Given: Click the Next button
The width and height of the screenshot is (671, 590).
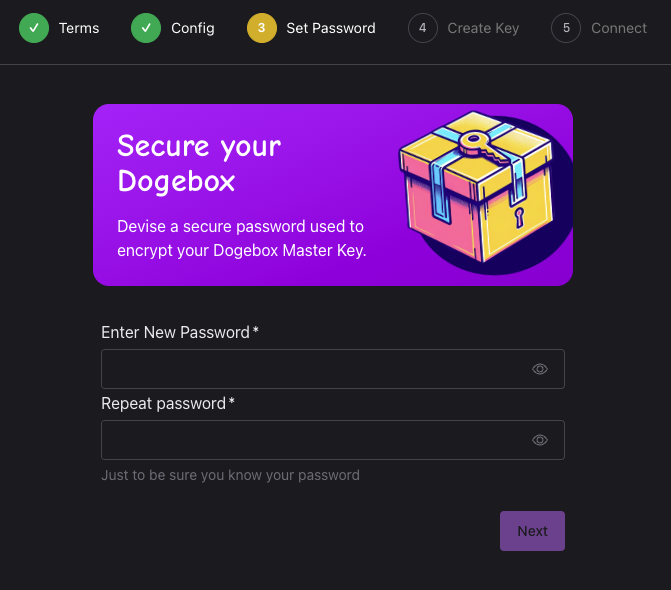Looking at the screenshot, I should pos(532,531).
